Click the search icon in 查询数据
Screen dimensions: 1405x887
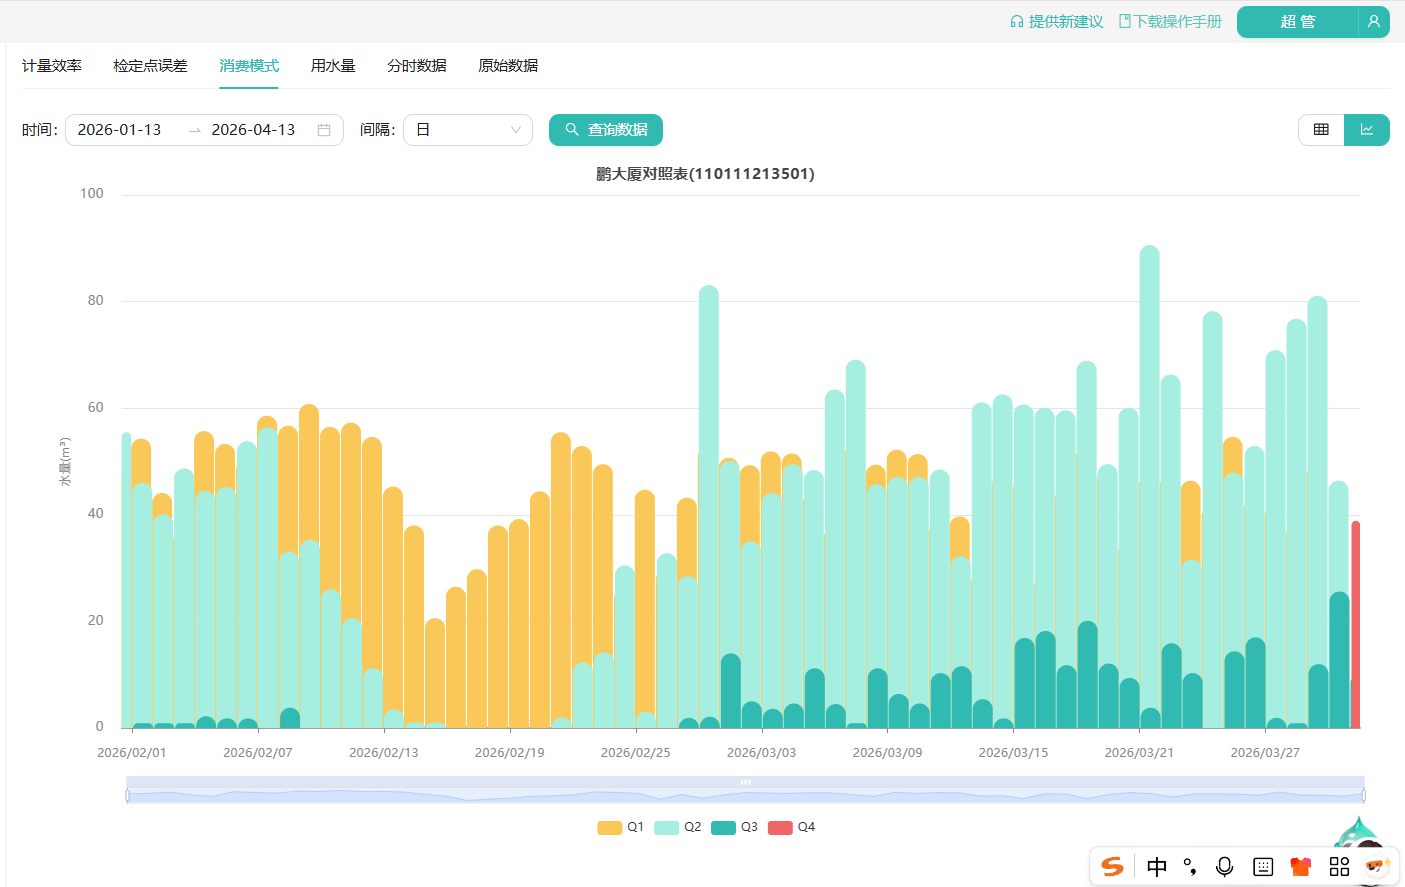572,130
